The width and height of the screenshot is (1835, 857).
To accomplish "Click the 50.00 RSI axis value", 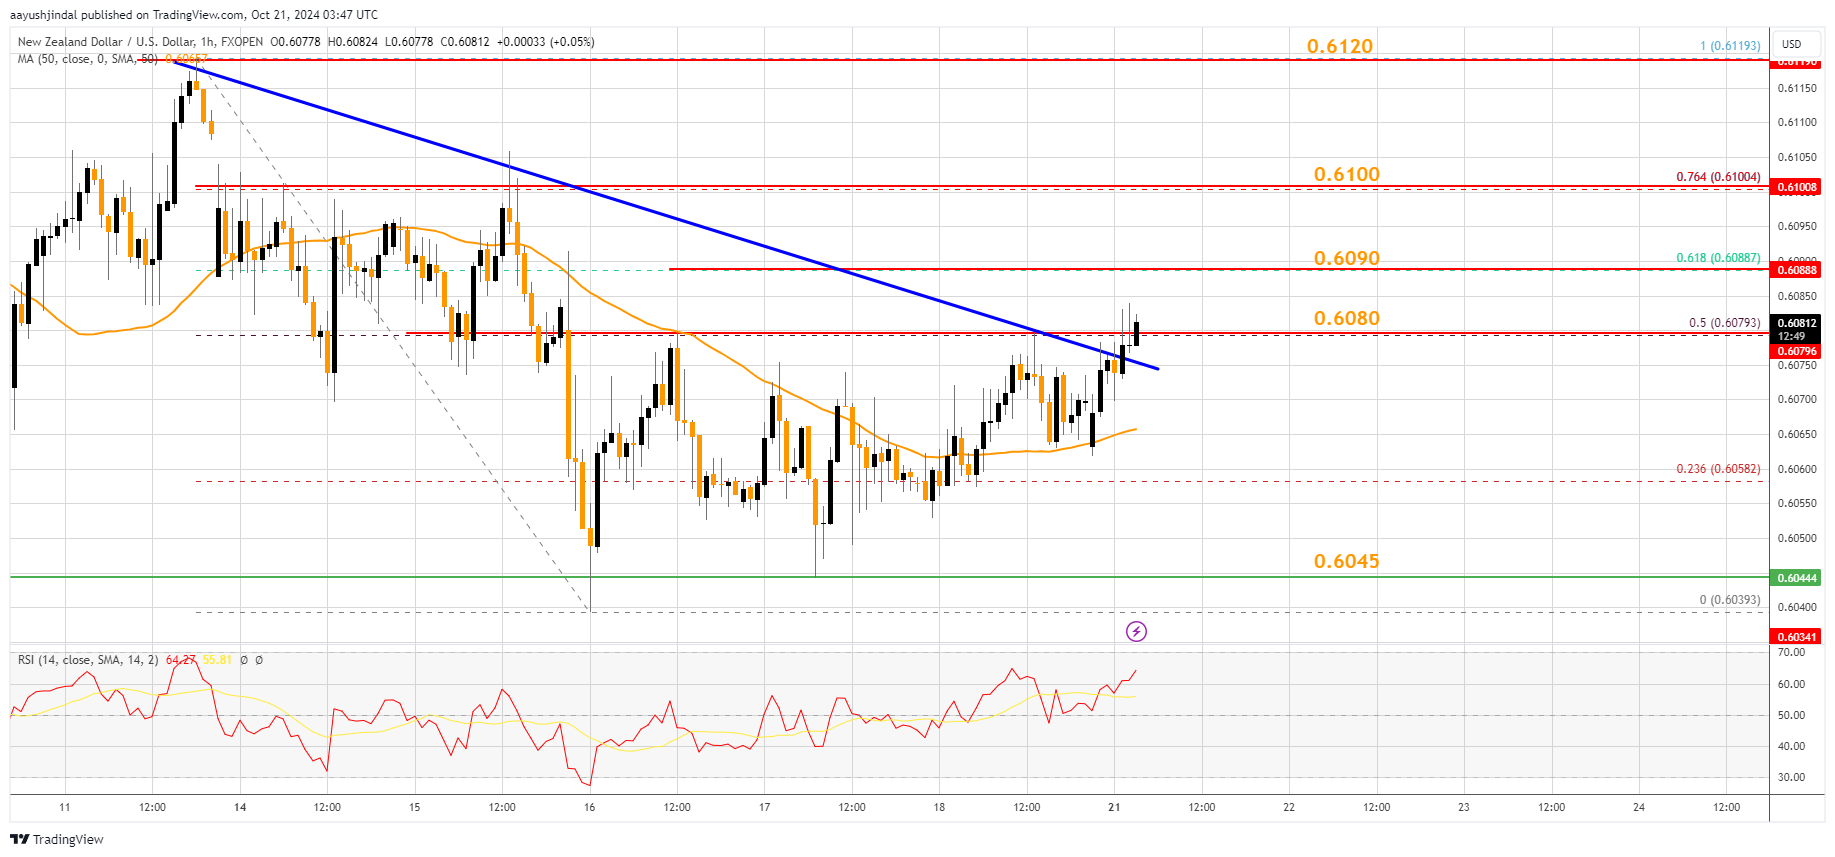I will pos(1791,716).
